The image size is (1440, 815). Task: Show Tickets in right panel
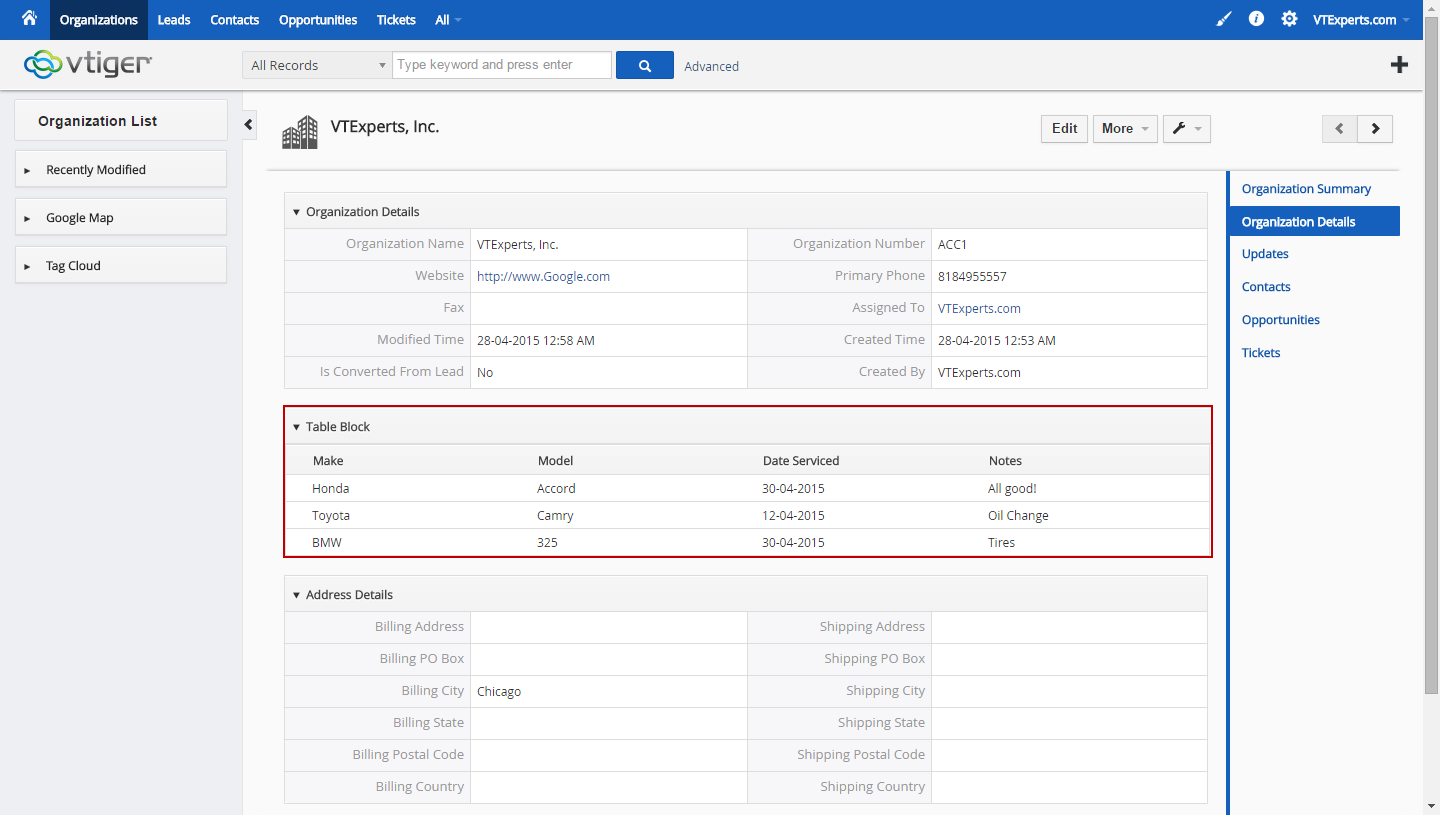[1261, 353]
